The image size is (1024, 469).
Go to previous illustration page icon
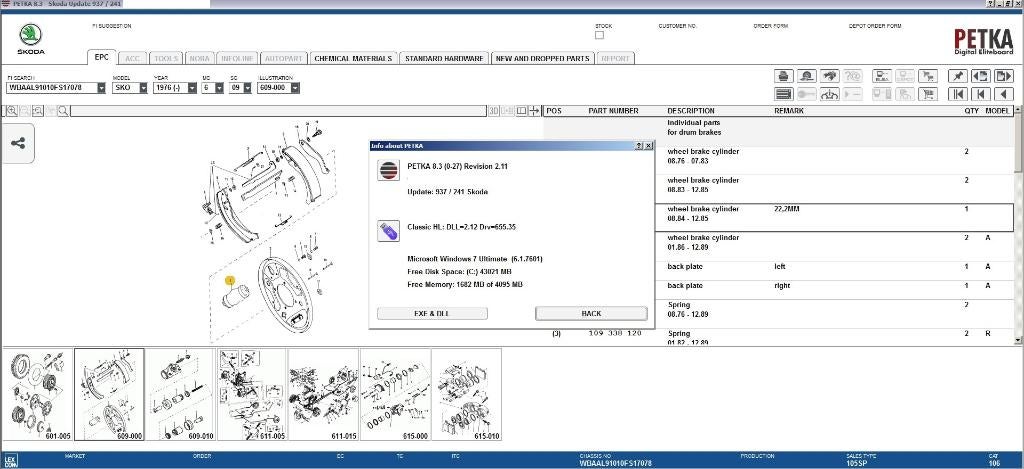pyautogui.click(x=981, y=76)
